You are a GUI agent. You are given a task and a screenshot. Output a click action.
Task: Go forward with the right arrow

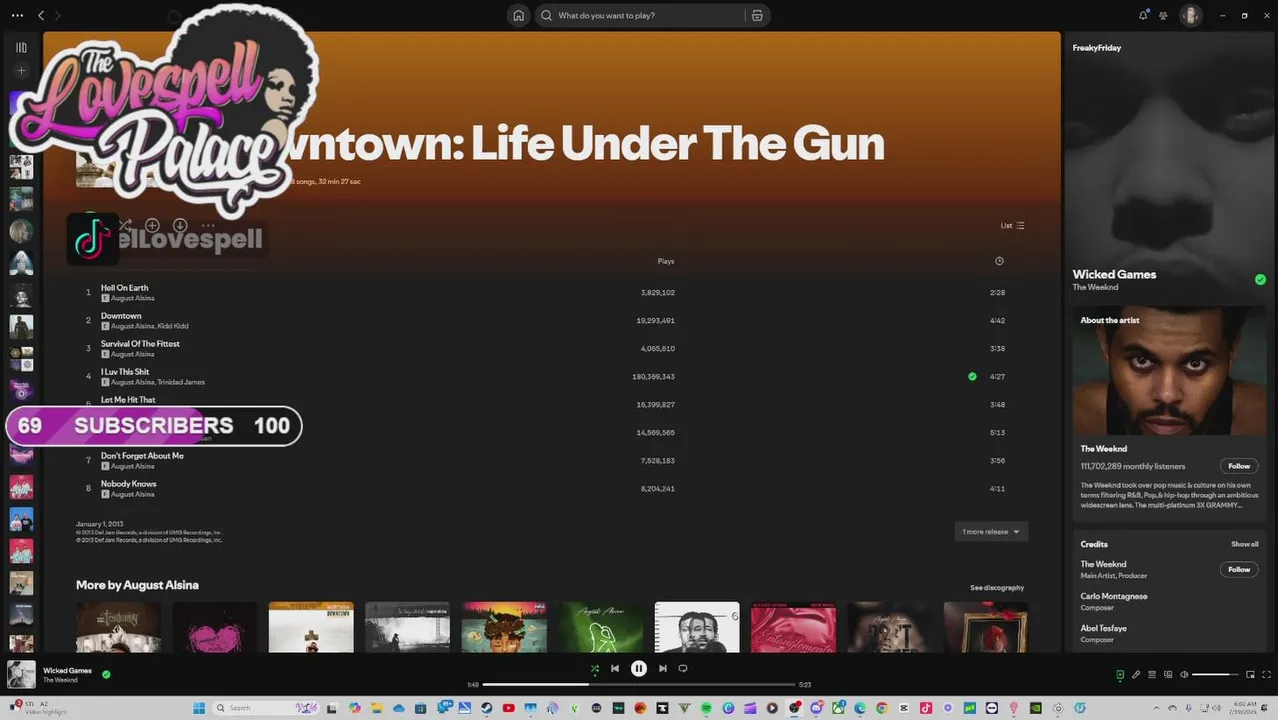(x=57, y=15)
